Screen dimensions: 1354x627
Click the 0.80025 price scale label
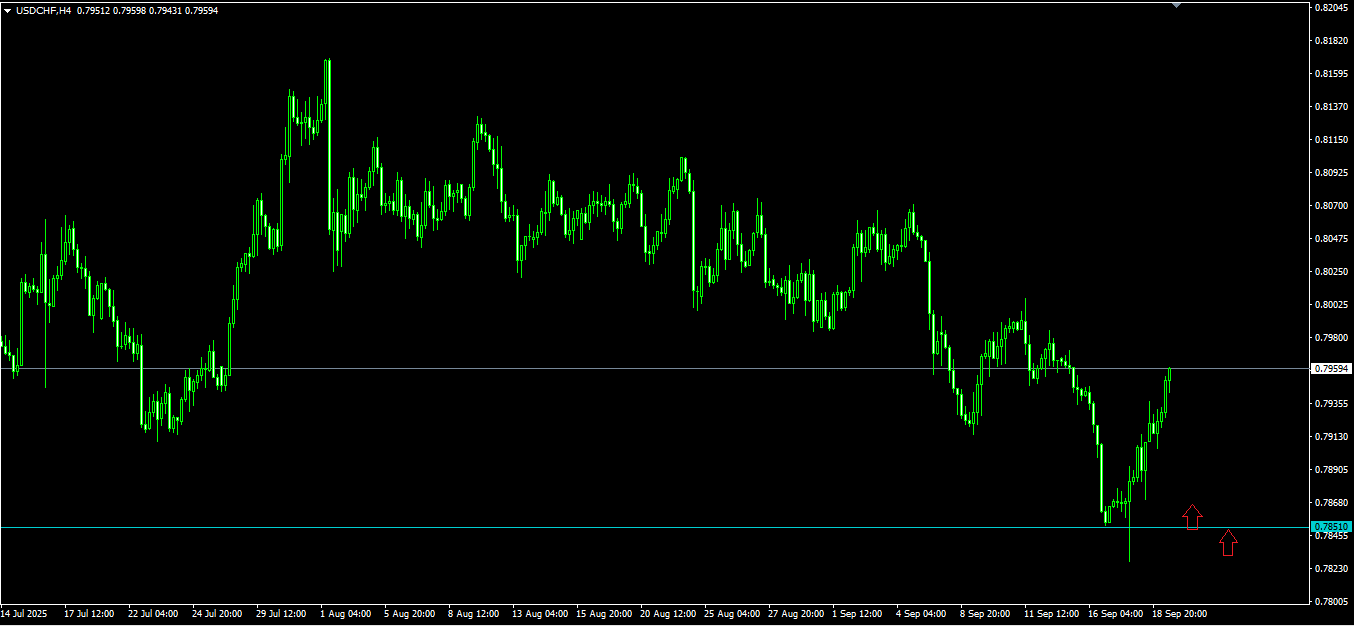point(1332,305)
